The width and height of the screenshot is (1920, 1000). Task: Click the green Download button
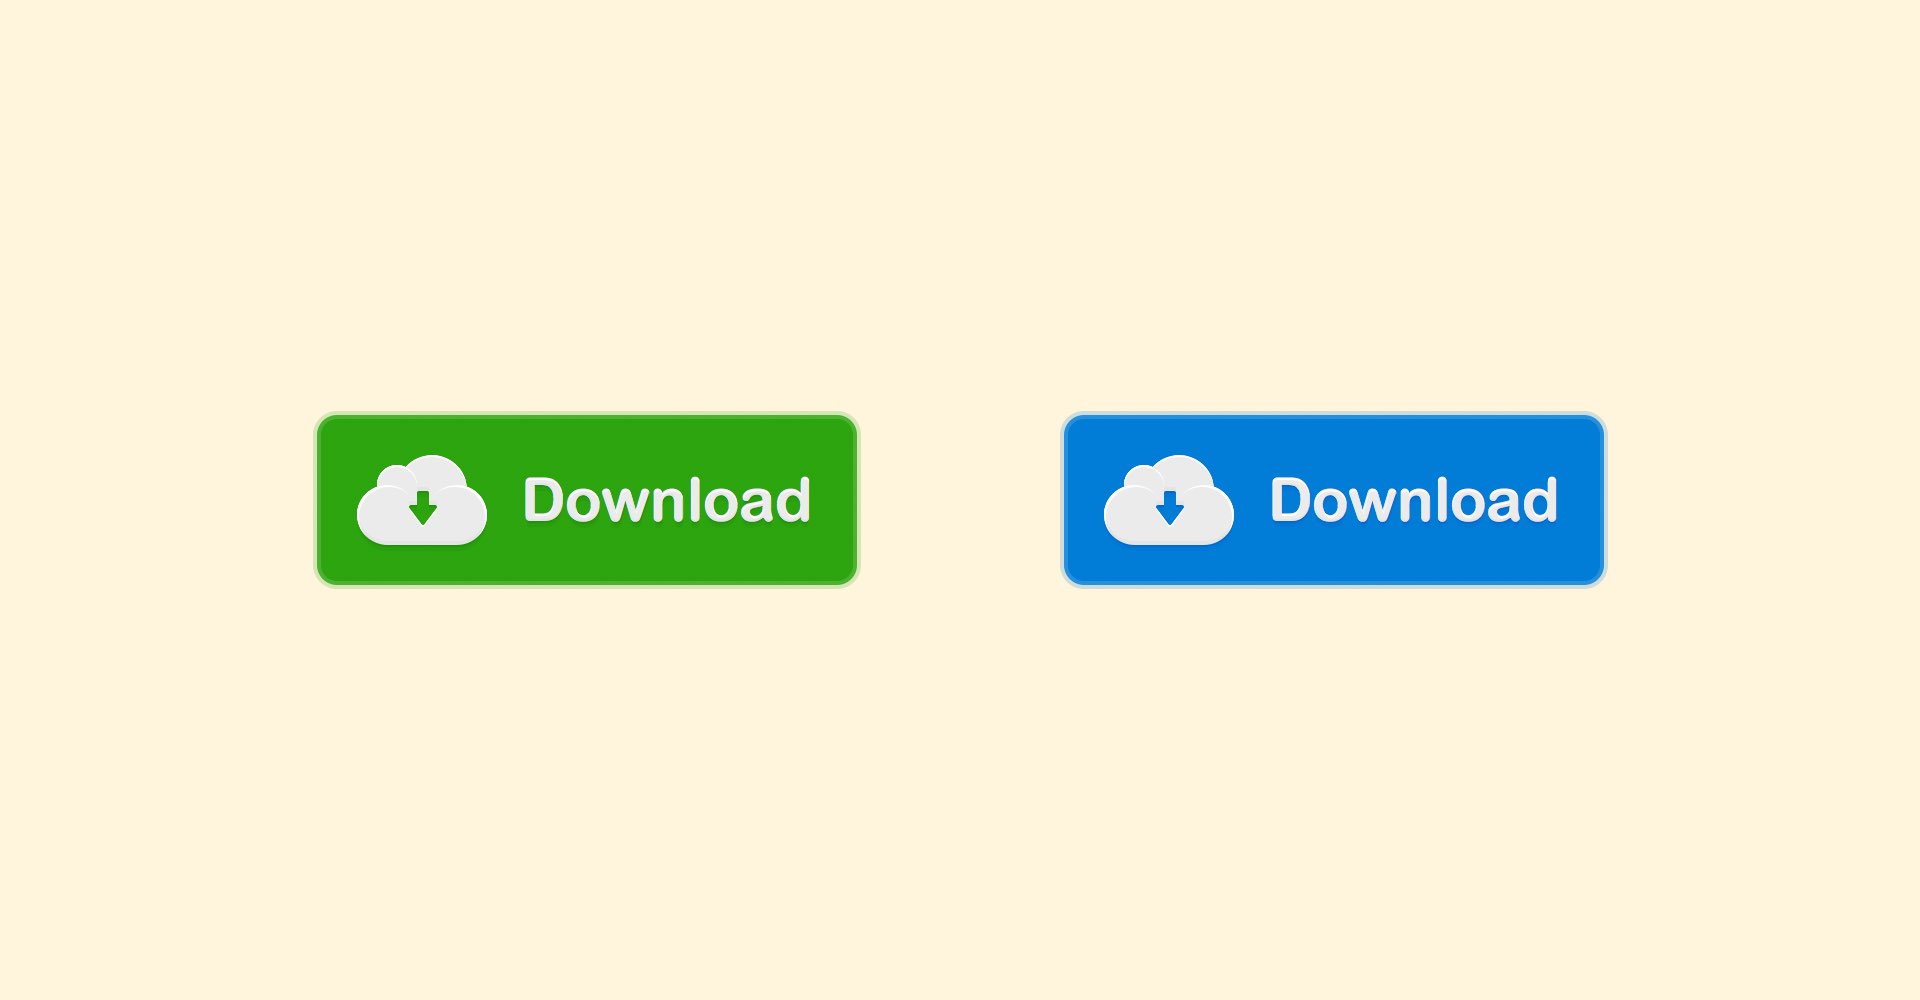pyautogui.click(x=587, y=500)
